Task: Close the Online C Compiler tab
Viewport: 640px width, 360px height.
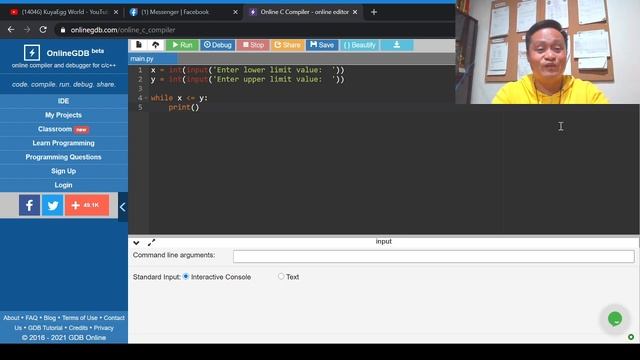Action: [355, 12]
